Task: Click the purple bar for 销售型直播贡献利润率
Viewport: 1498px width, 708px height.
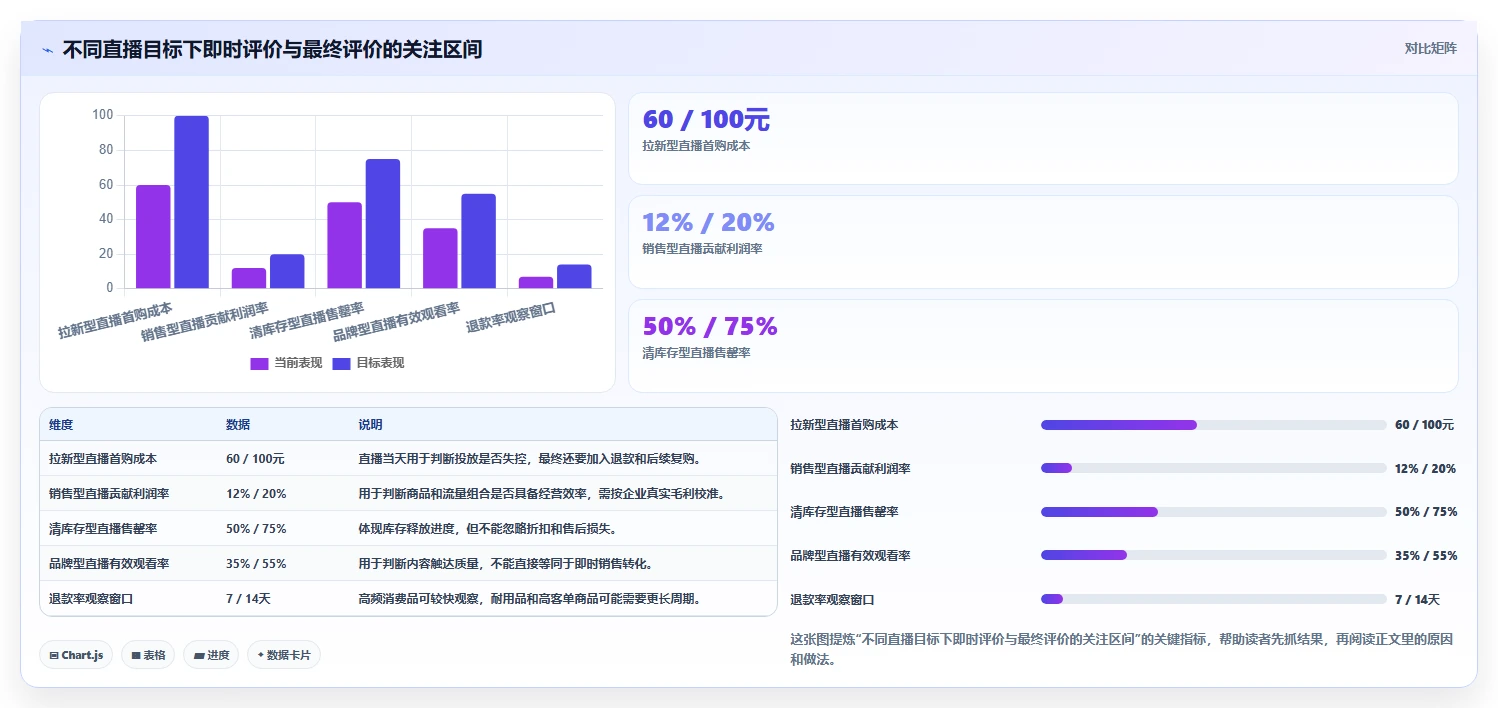Action: [249, 278]
